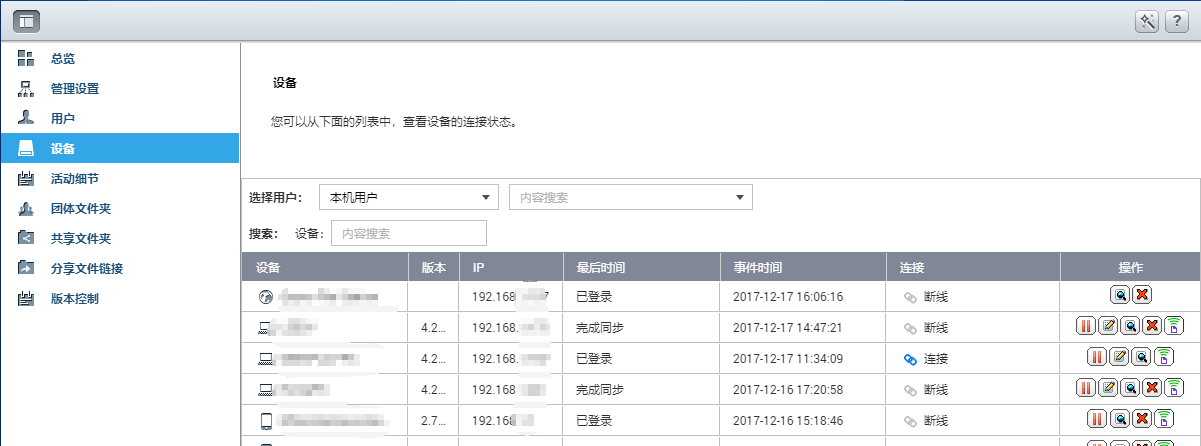Edit the device with event time 11:34:09
The image size is (1201, 446).
pos(1119,358)
